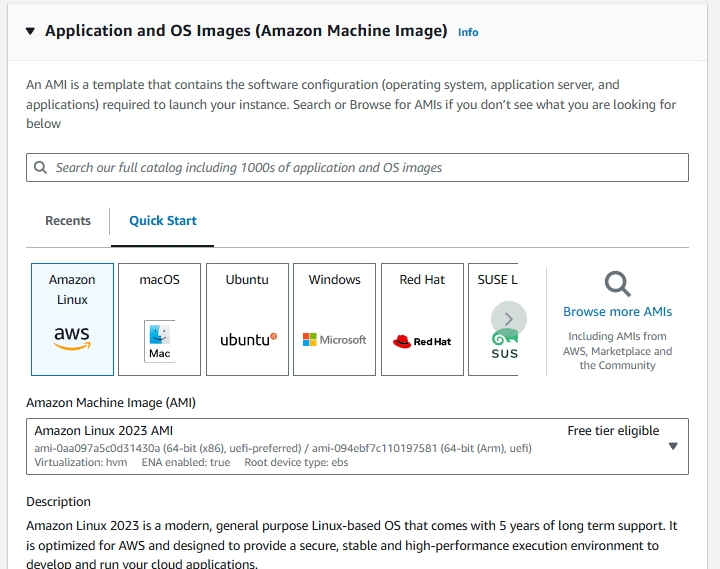Switch to the Quick Start tab
720x569 pixels.
coord(163,221)
